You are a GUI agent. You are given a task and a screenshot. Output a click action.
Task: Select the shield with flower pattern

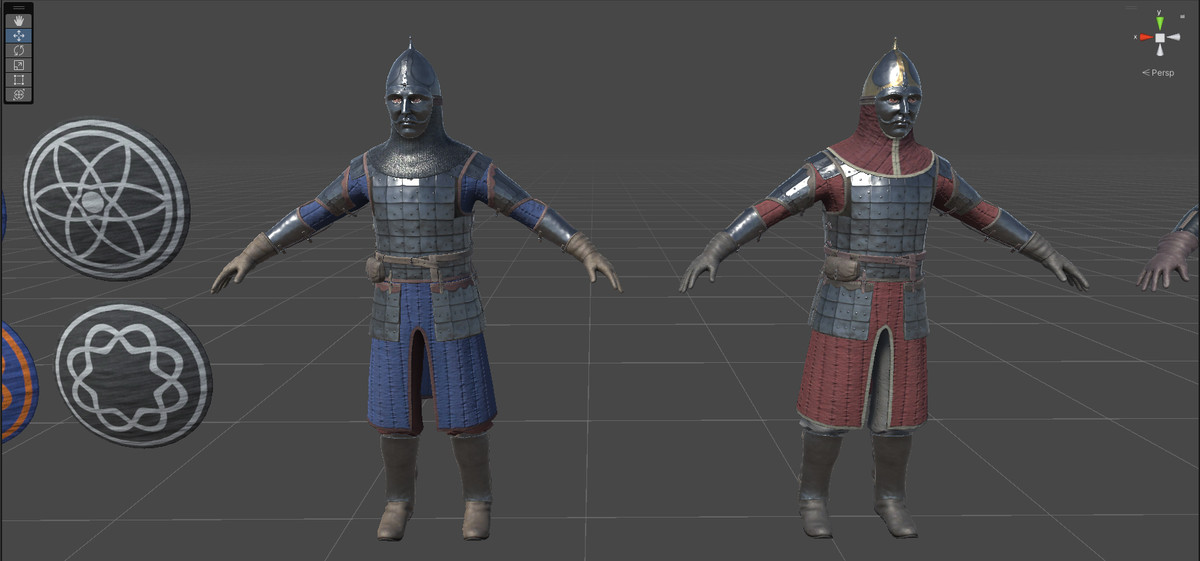(105, 199)
